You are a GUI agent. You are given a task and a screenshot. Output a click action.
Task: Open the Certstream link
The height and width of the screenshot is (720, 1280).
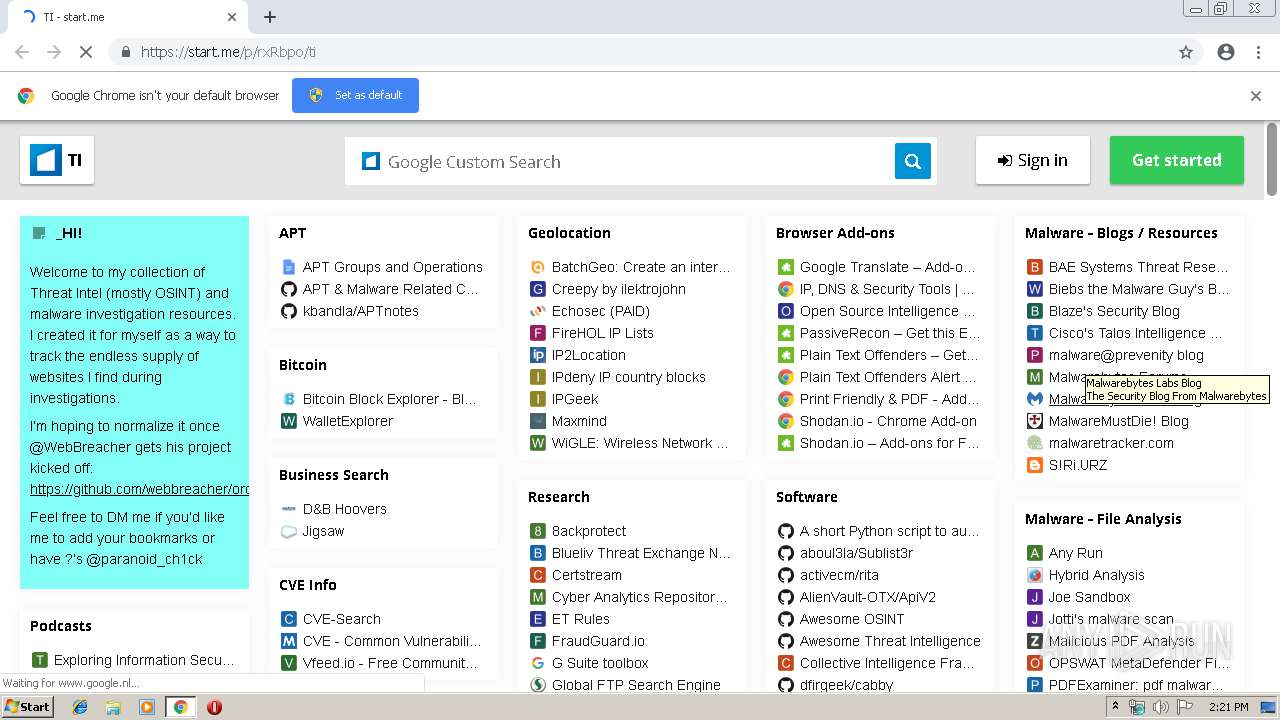point(587,575)
